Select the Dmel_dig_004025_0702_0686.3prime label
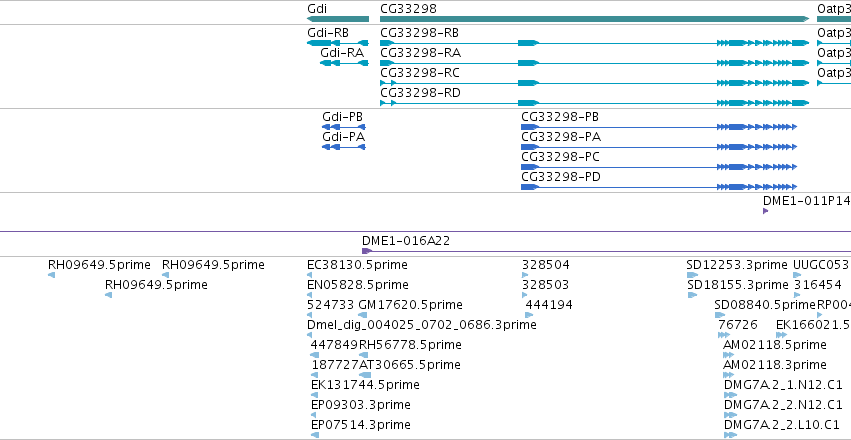The width and height of the screenshot is (851, 440). [422, 325]
